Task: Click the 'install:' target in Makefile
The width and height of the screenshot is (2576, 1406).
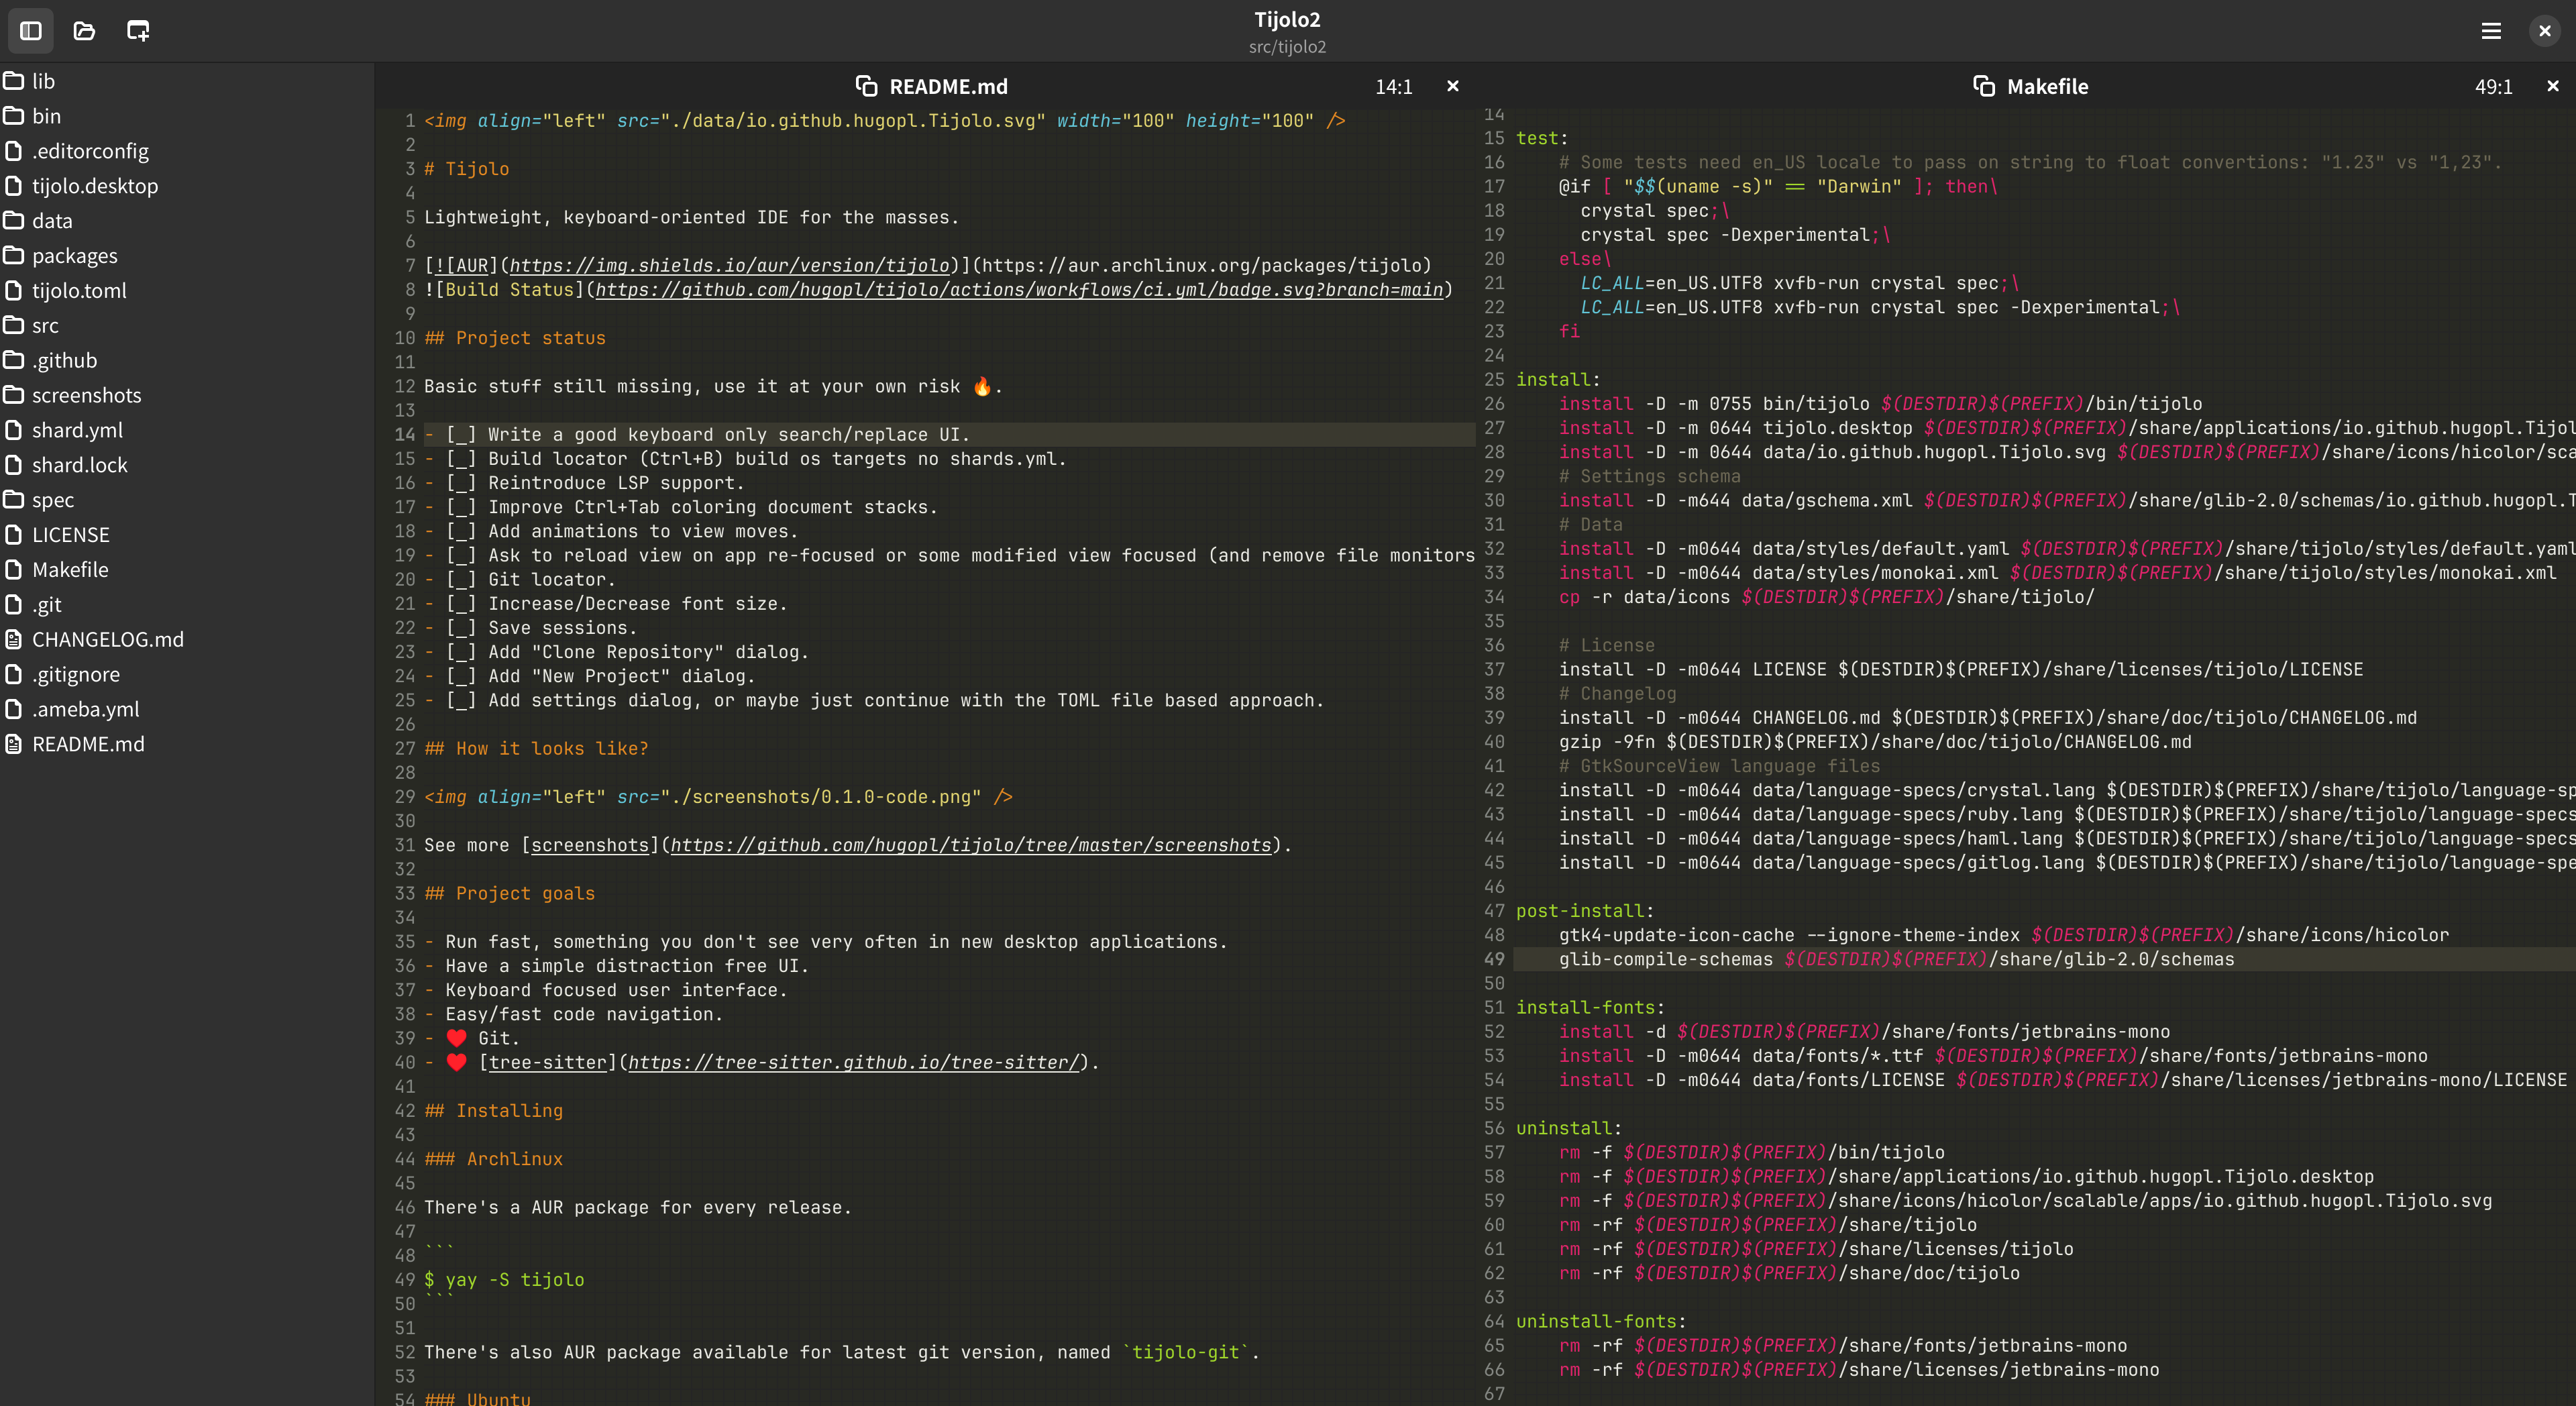Action: pyautogui.click(x=1558, y=380)
